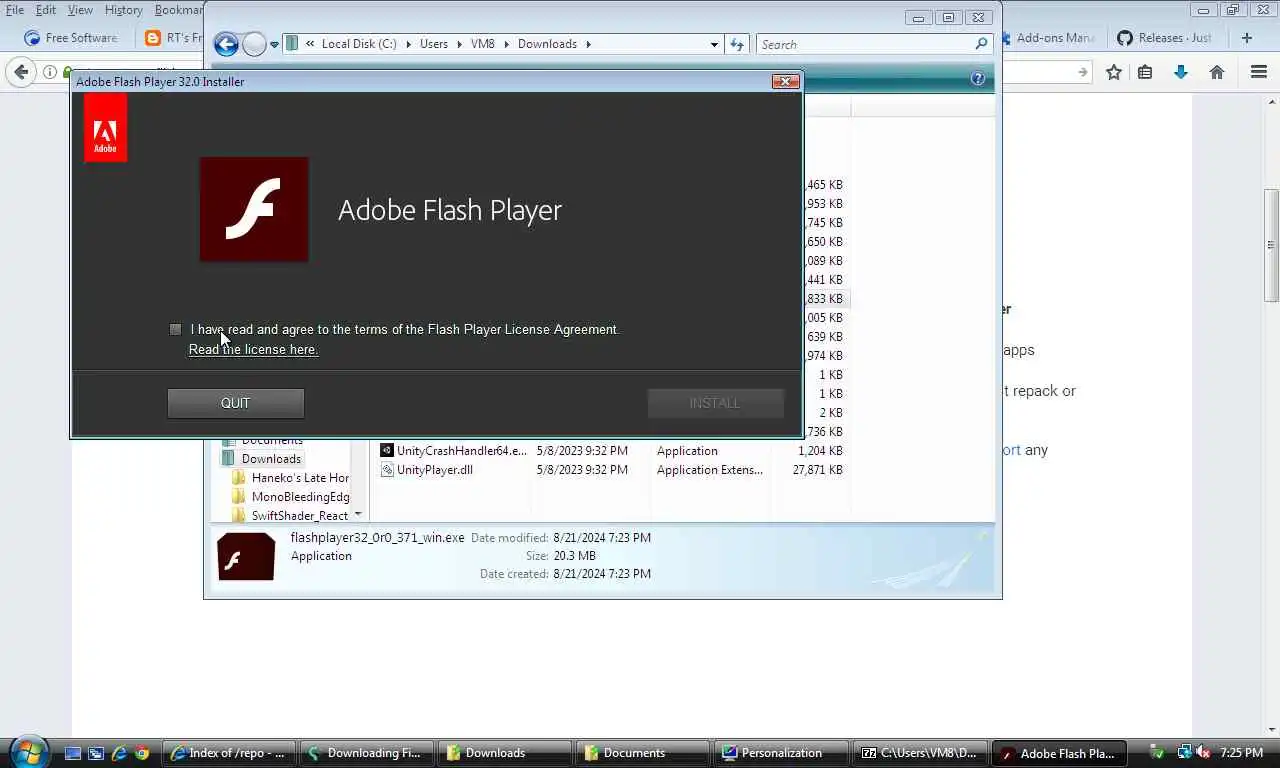The height and width of the screenshot is (768, 1280).
Task: Click 'Users' in Explorer address path
Action: click(x=434, y=44)
